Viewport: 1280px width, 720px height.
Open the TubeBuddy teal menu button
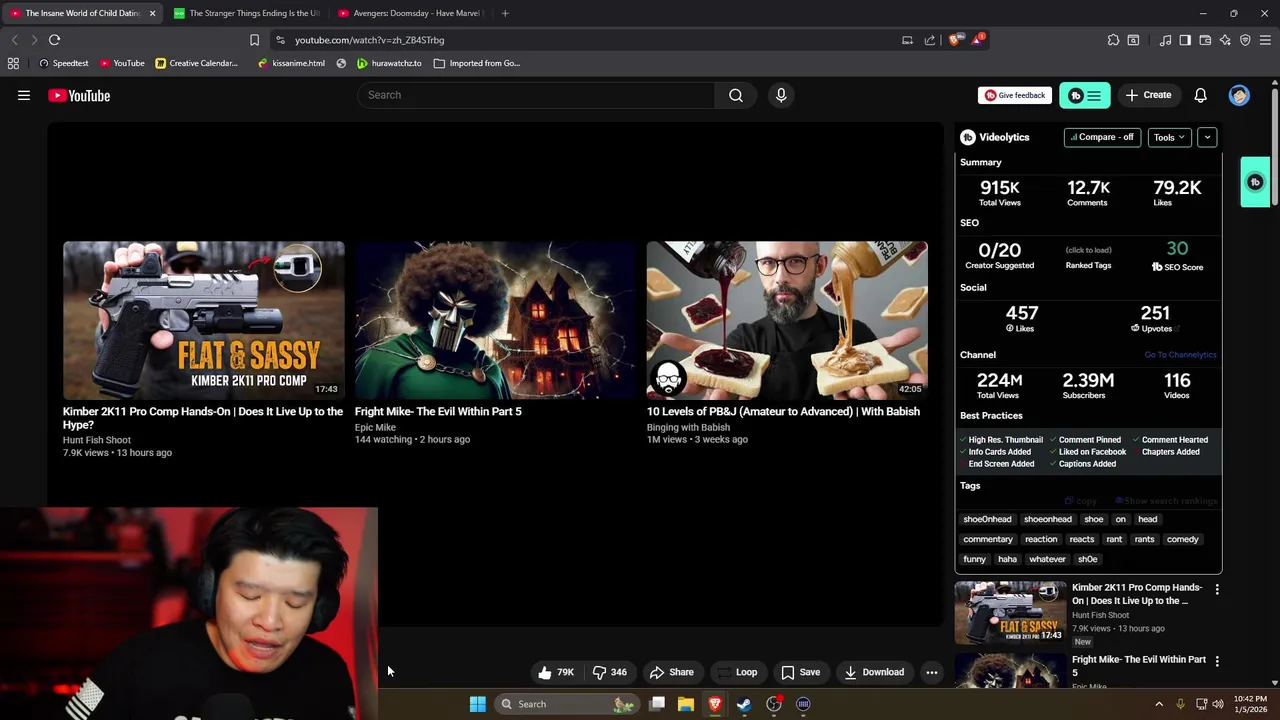(x=1085, y=95)
